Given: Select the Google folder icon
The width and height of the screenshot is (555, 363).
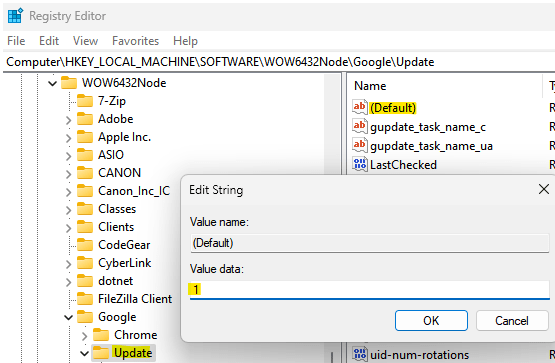Looking at the screenshot, I should tap(85, 317).
